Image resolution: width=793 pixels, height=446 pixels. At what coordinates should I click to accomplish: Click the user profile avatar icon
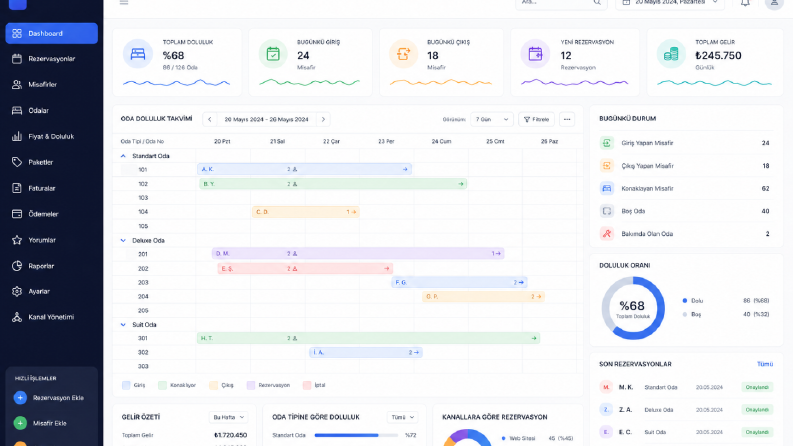coord(774,3)
